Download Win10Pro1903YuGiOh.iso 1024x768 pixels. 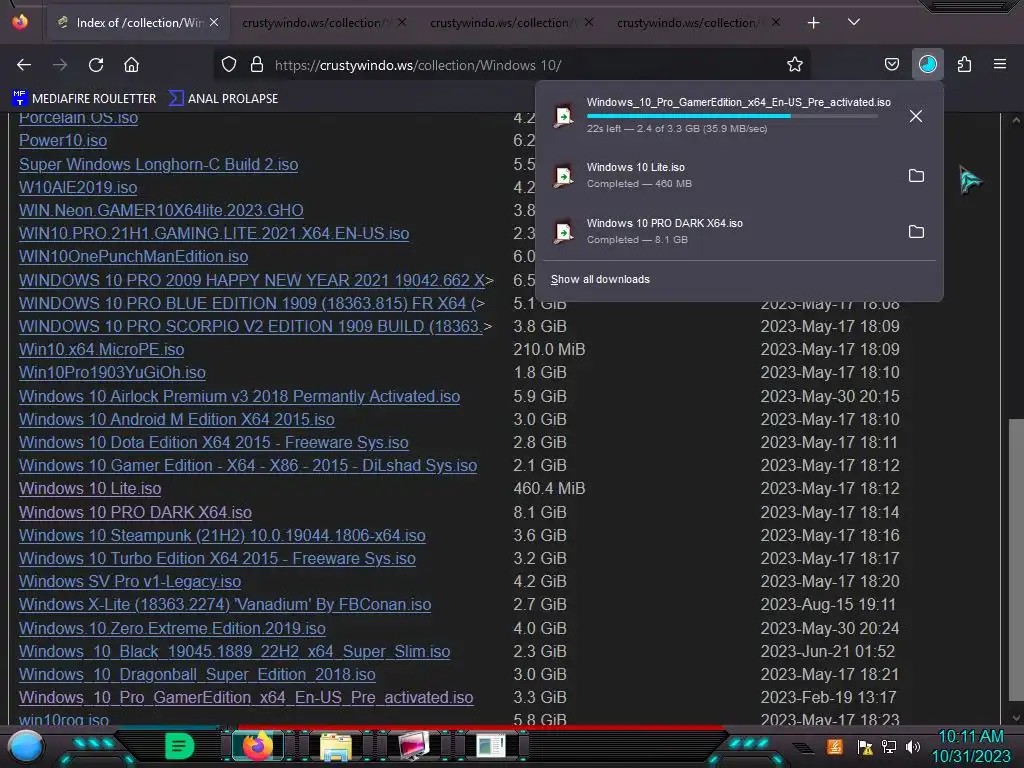pyautogui.click(x=112, y=372)
